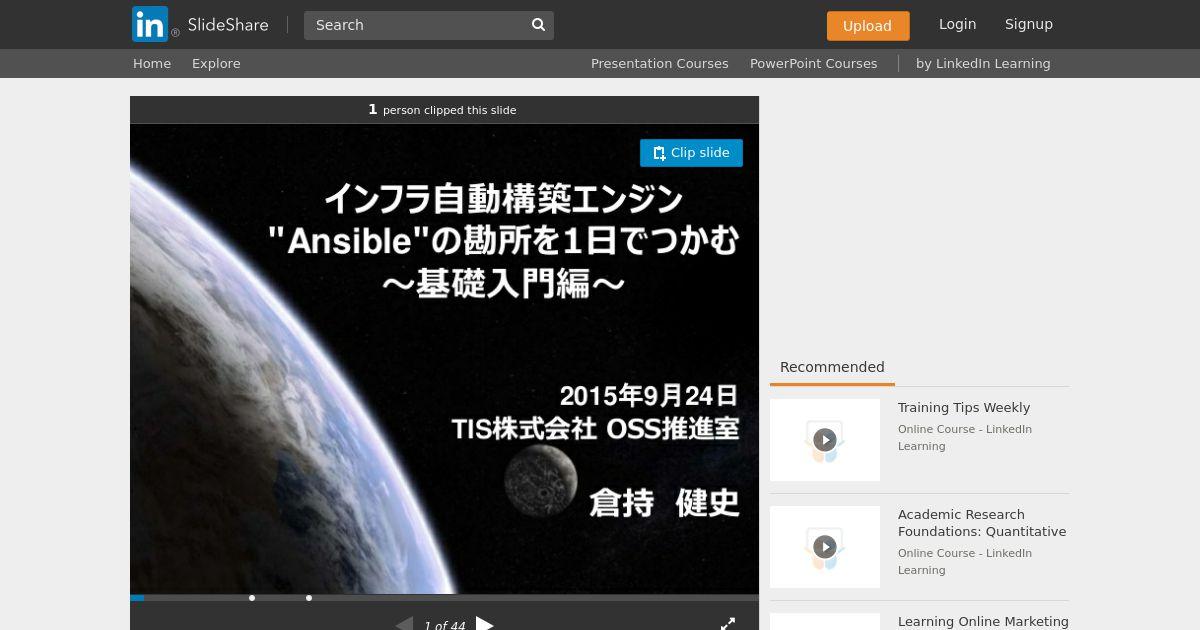This screenshot has height=630, width=1200.
Task: Click '1 person clipped this slide' text
Action: coord(442,110)
